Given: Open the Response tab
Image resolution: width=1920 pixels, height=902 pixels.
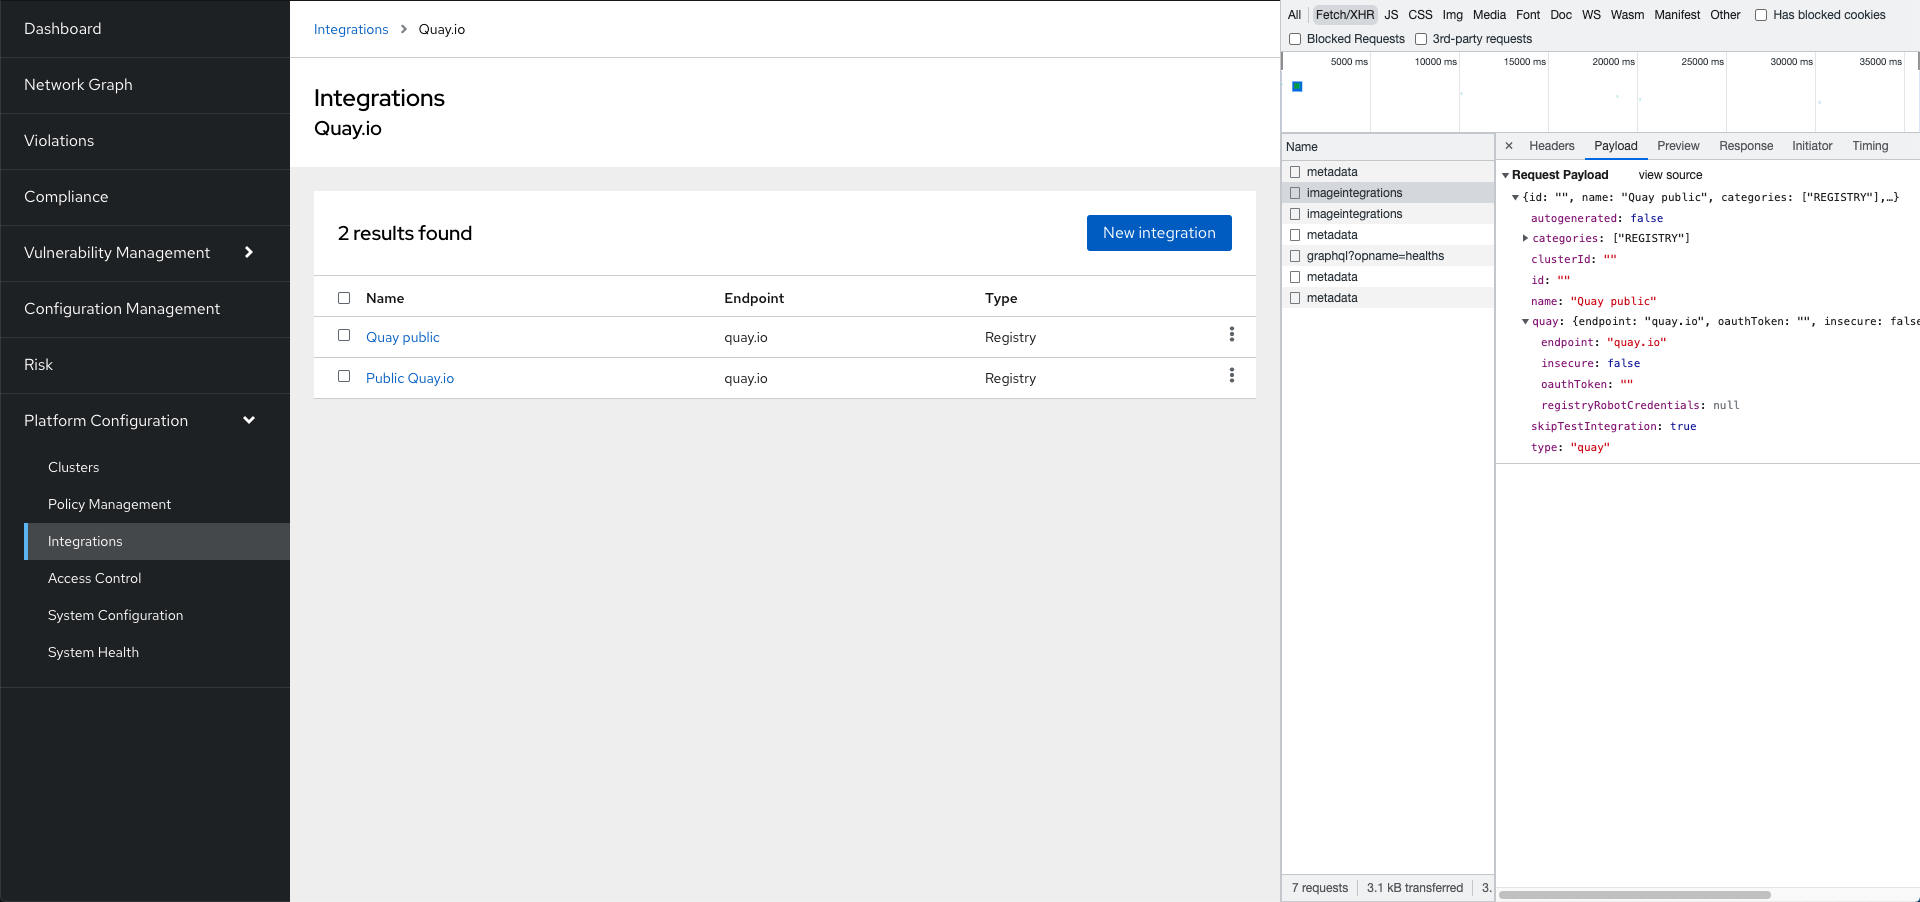Looking at the screenshot, I should click(1746, 146).
